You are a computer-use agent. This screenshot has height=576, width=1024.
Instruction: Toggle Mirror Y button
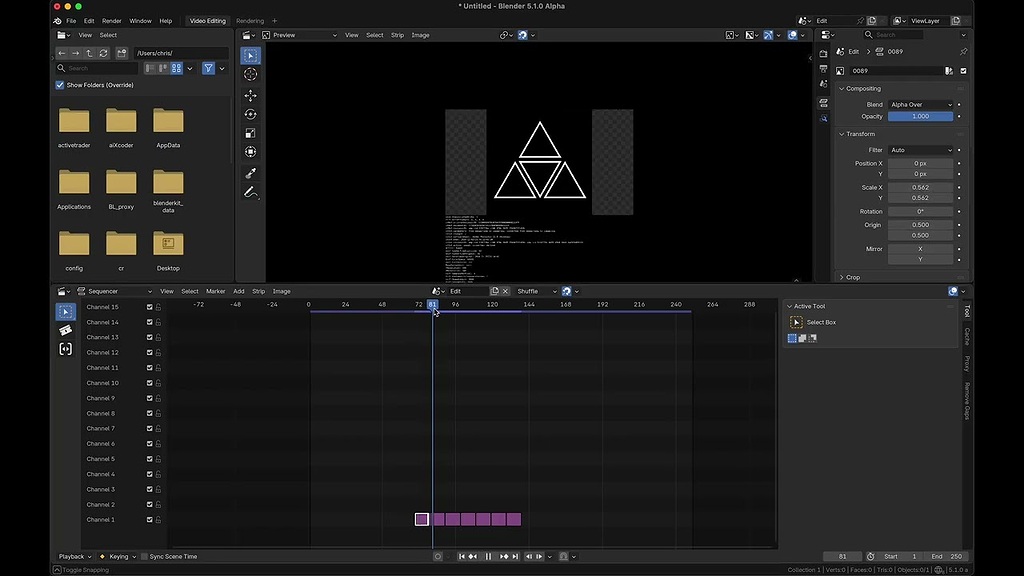pos(920,259)
